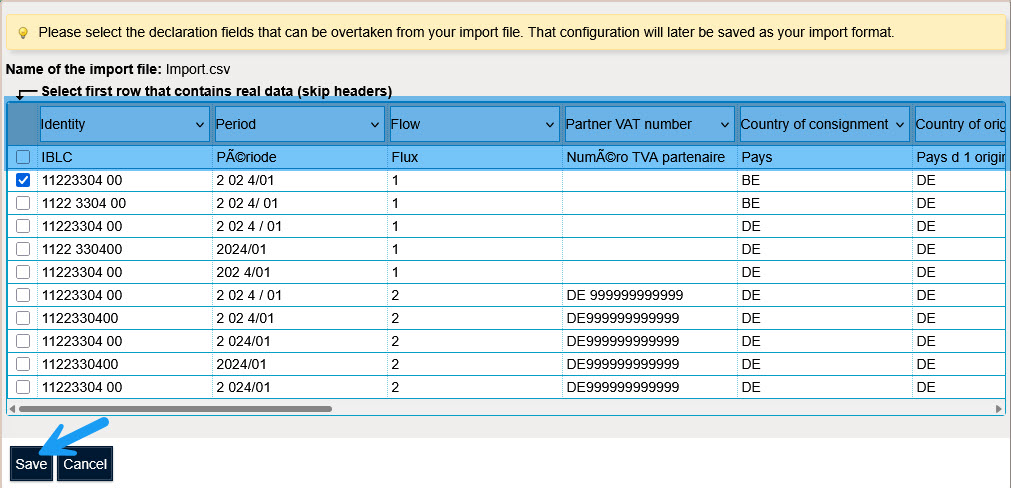Viewport: 1011px width, 488px height.
Task: Click the identity cell 1122 3304 00
Action: click(x=126, y=203)
